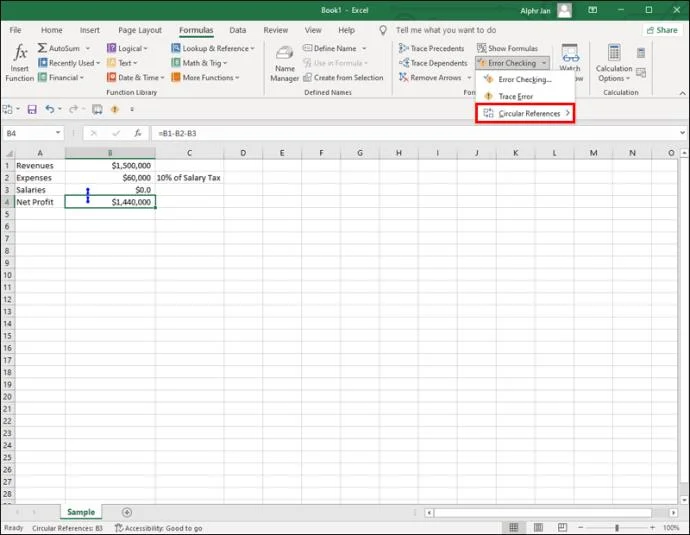The width and height of the screenshot is (690, 535).
Task: Open the Circular References submenu
Action: click(x=525, y=114)
